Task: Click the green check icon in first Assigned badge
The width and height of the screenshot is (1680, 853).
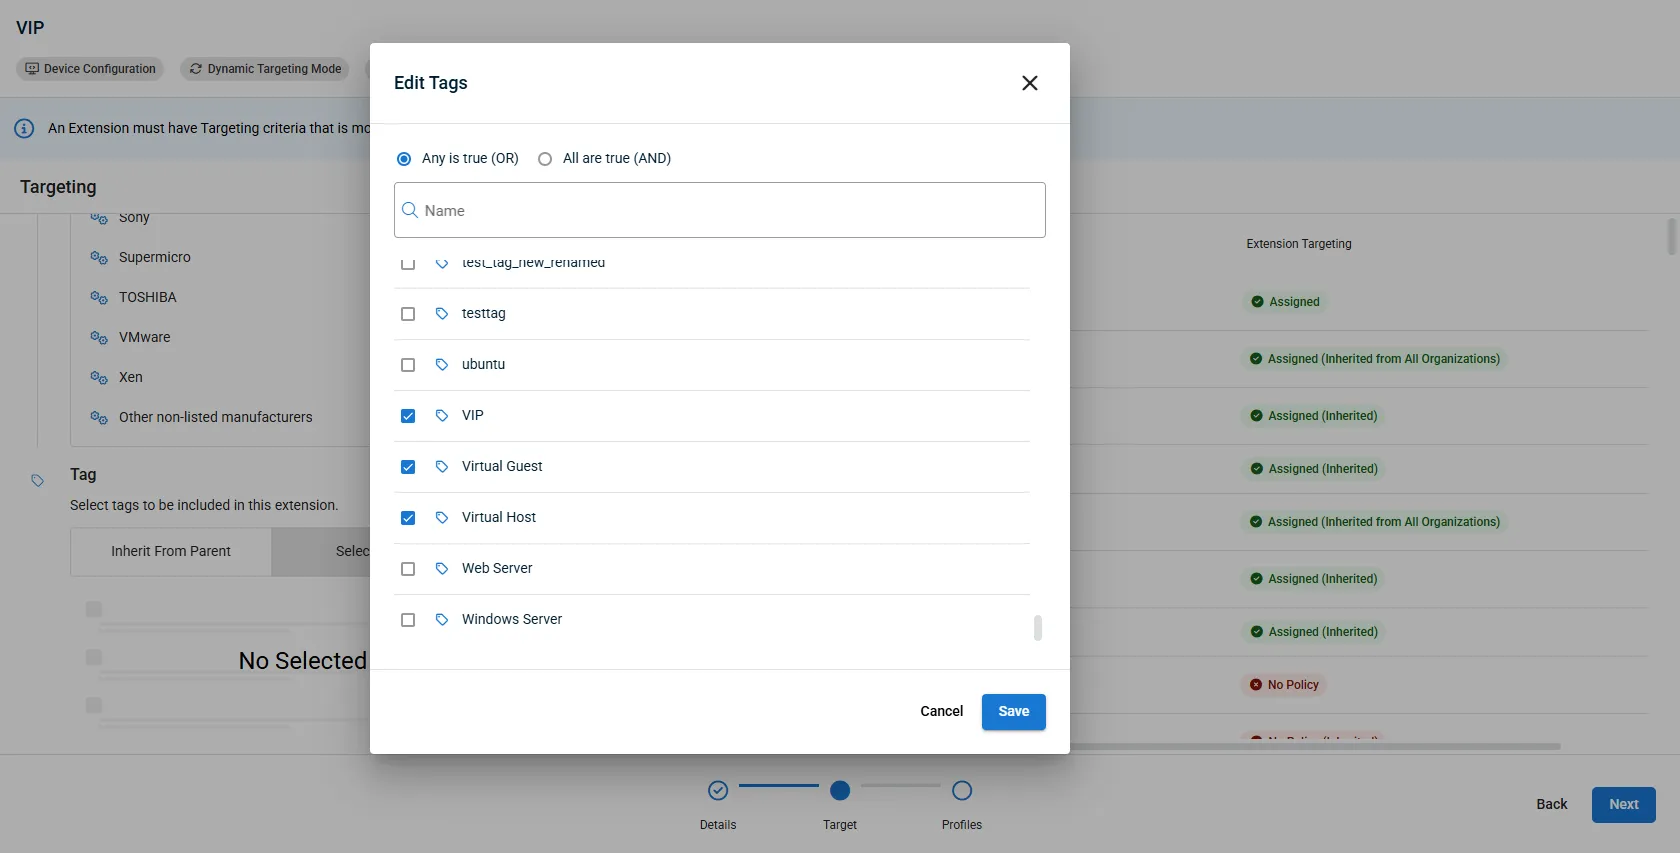Action: 1257,302
